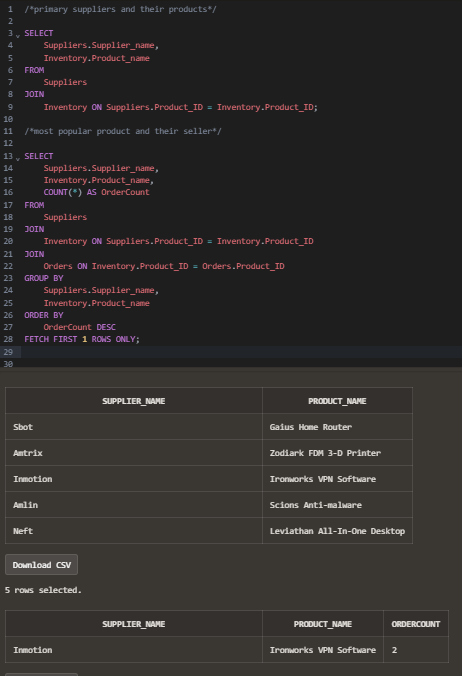This screenshot has width=462, height=676.
Task: Select the Amtrix supplier cell
Action: point(134,453)
